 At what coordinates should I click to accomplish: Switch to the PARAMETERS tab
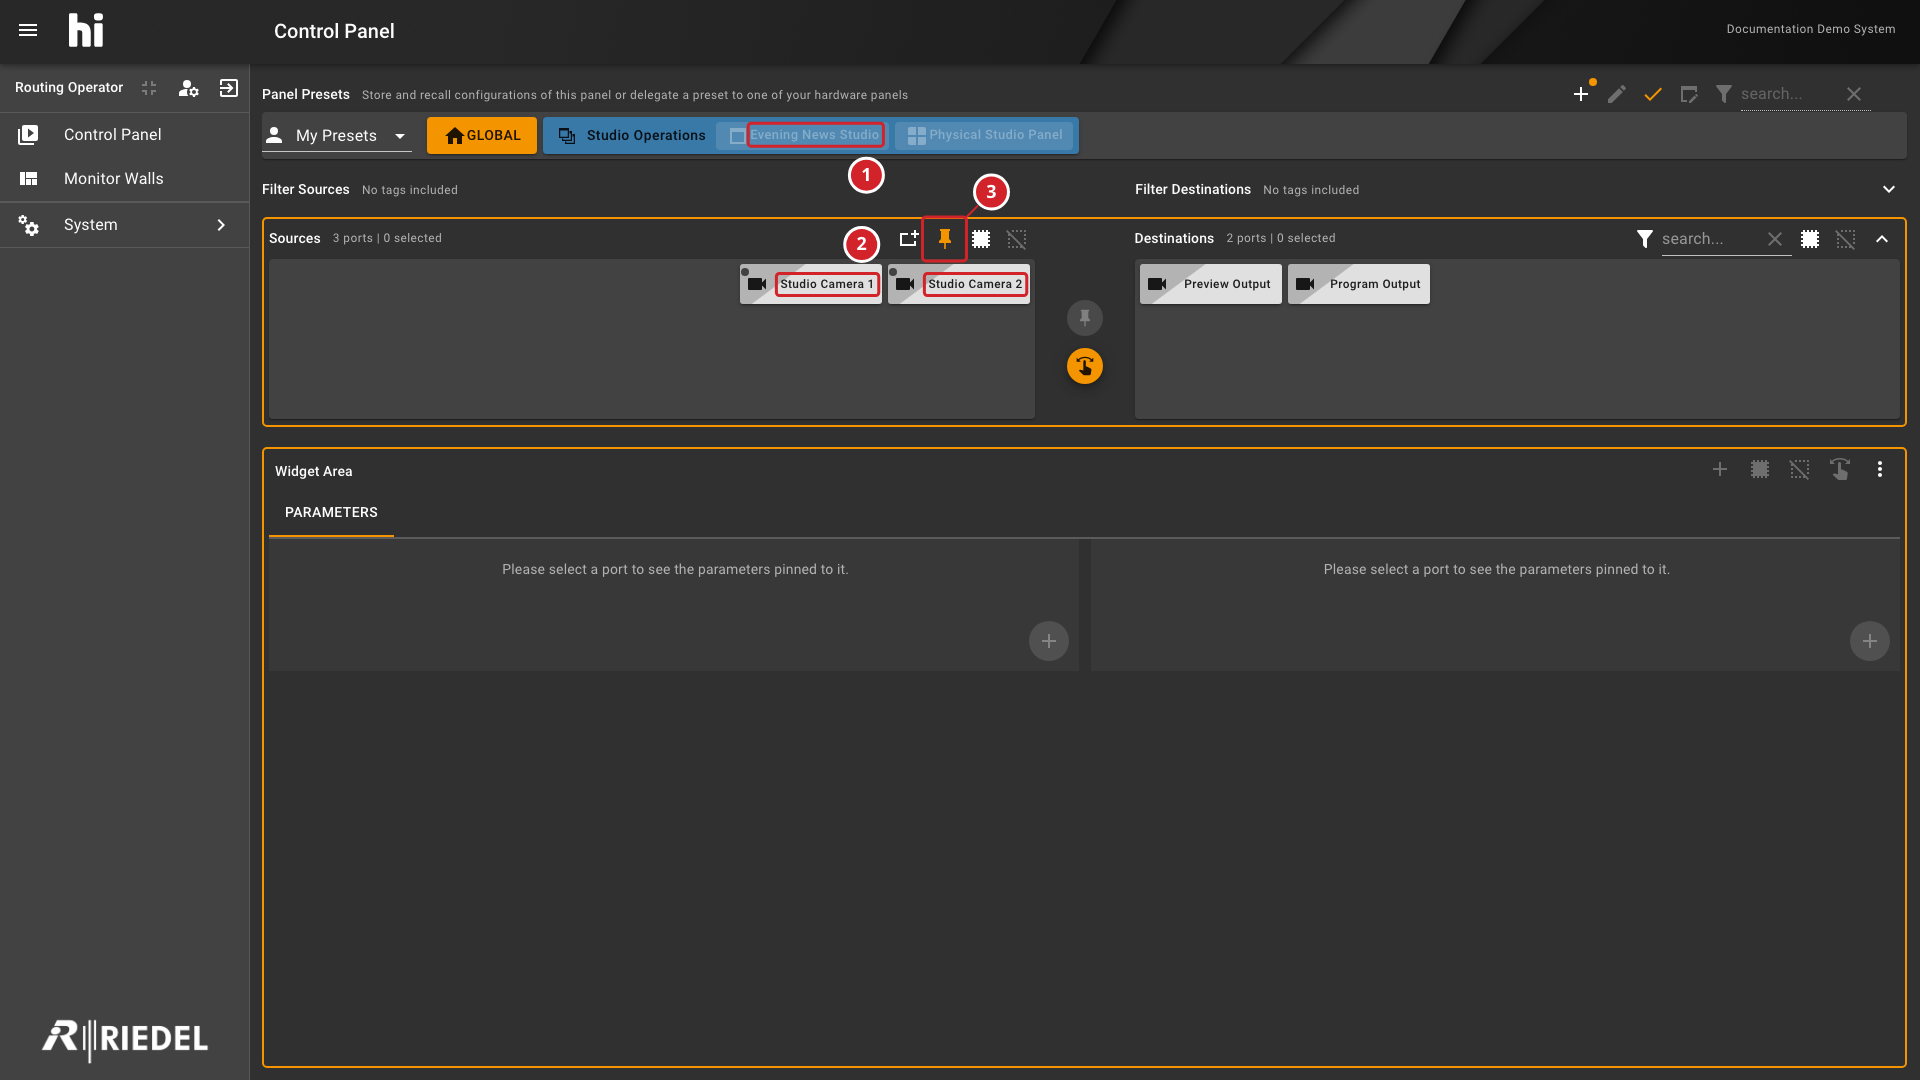(x=331, y=512)
